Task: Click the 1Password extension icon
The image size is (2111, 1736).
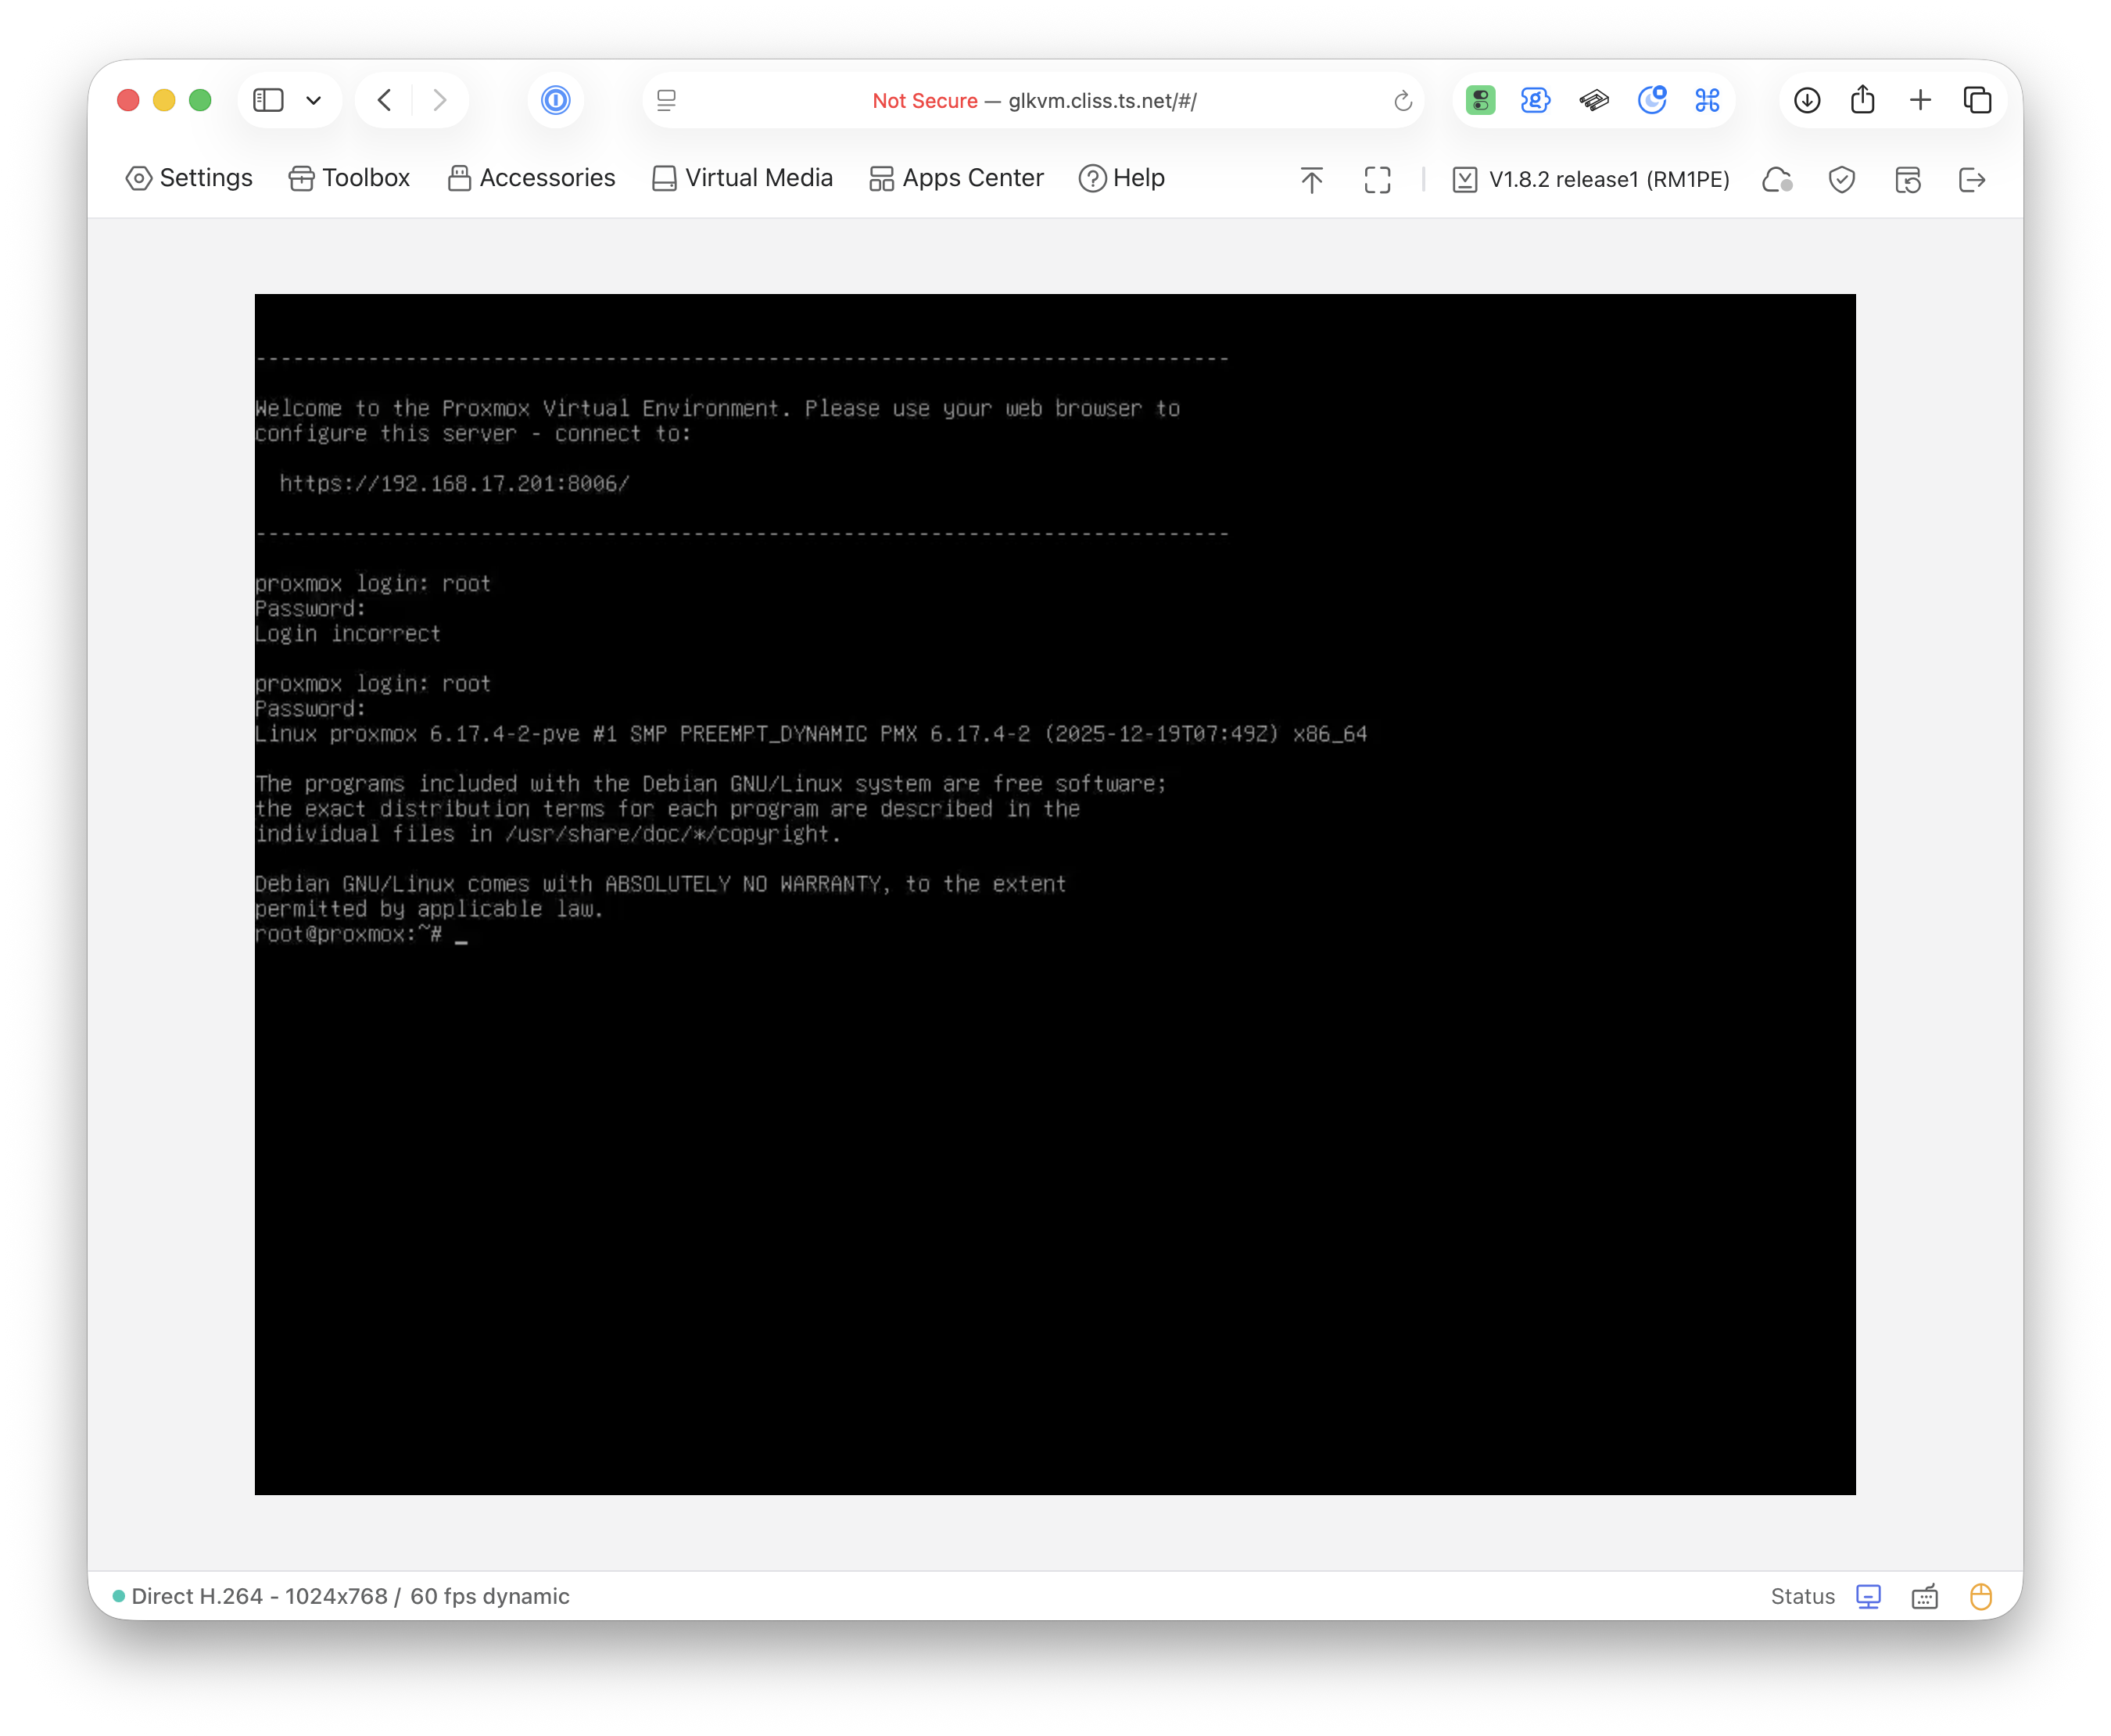Action: tap(556, 100)
